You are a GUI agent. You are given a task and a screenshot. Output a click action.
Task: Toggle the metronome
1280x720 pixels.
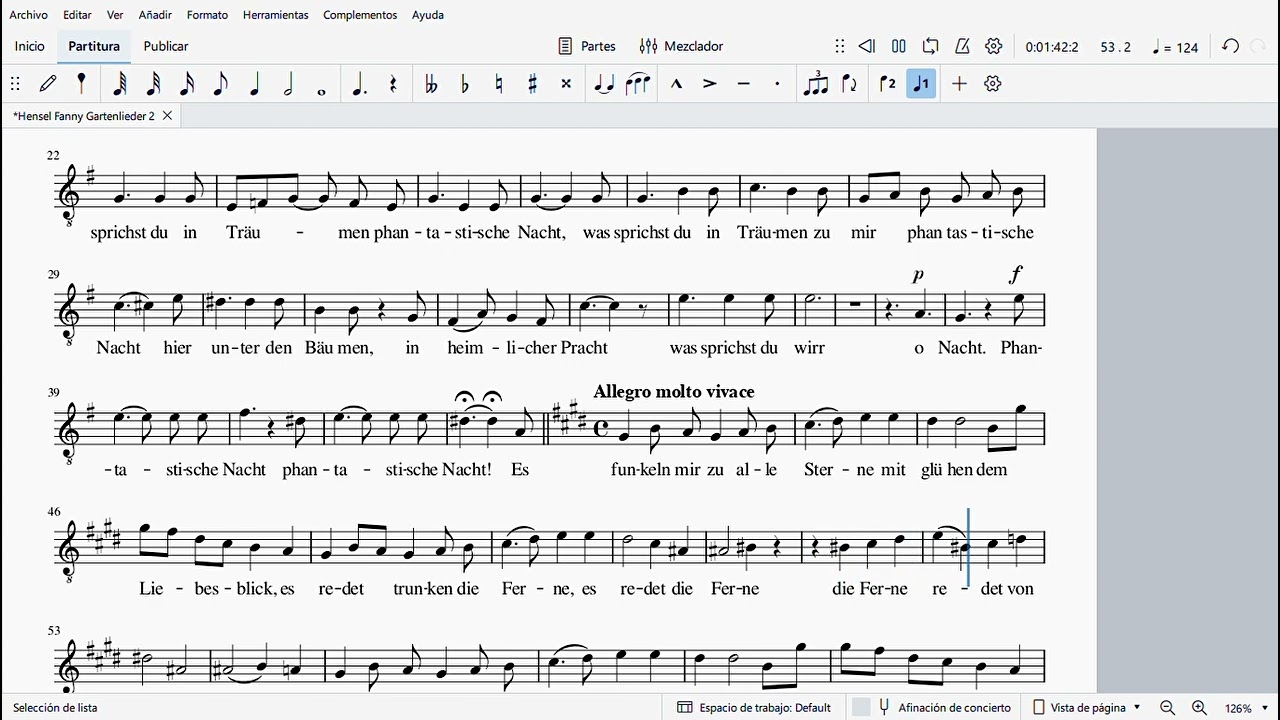[962, 46]
